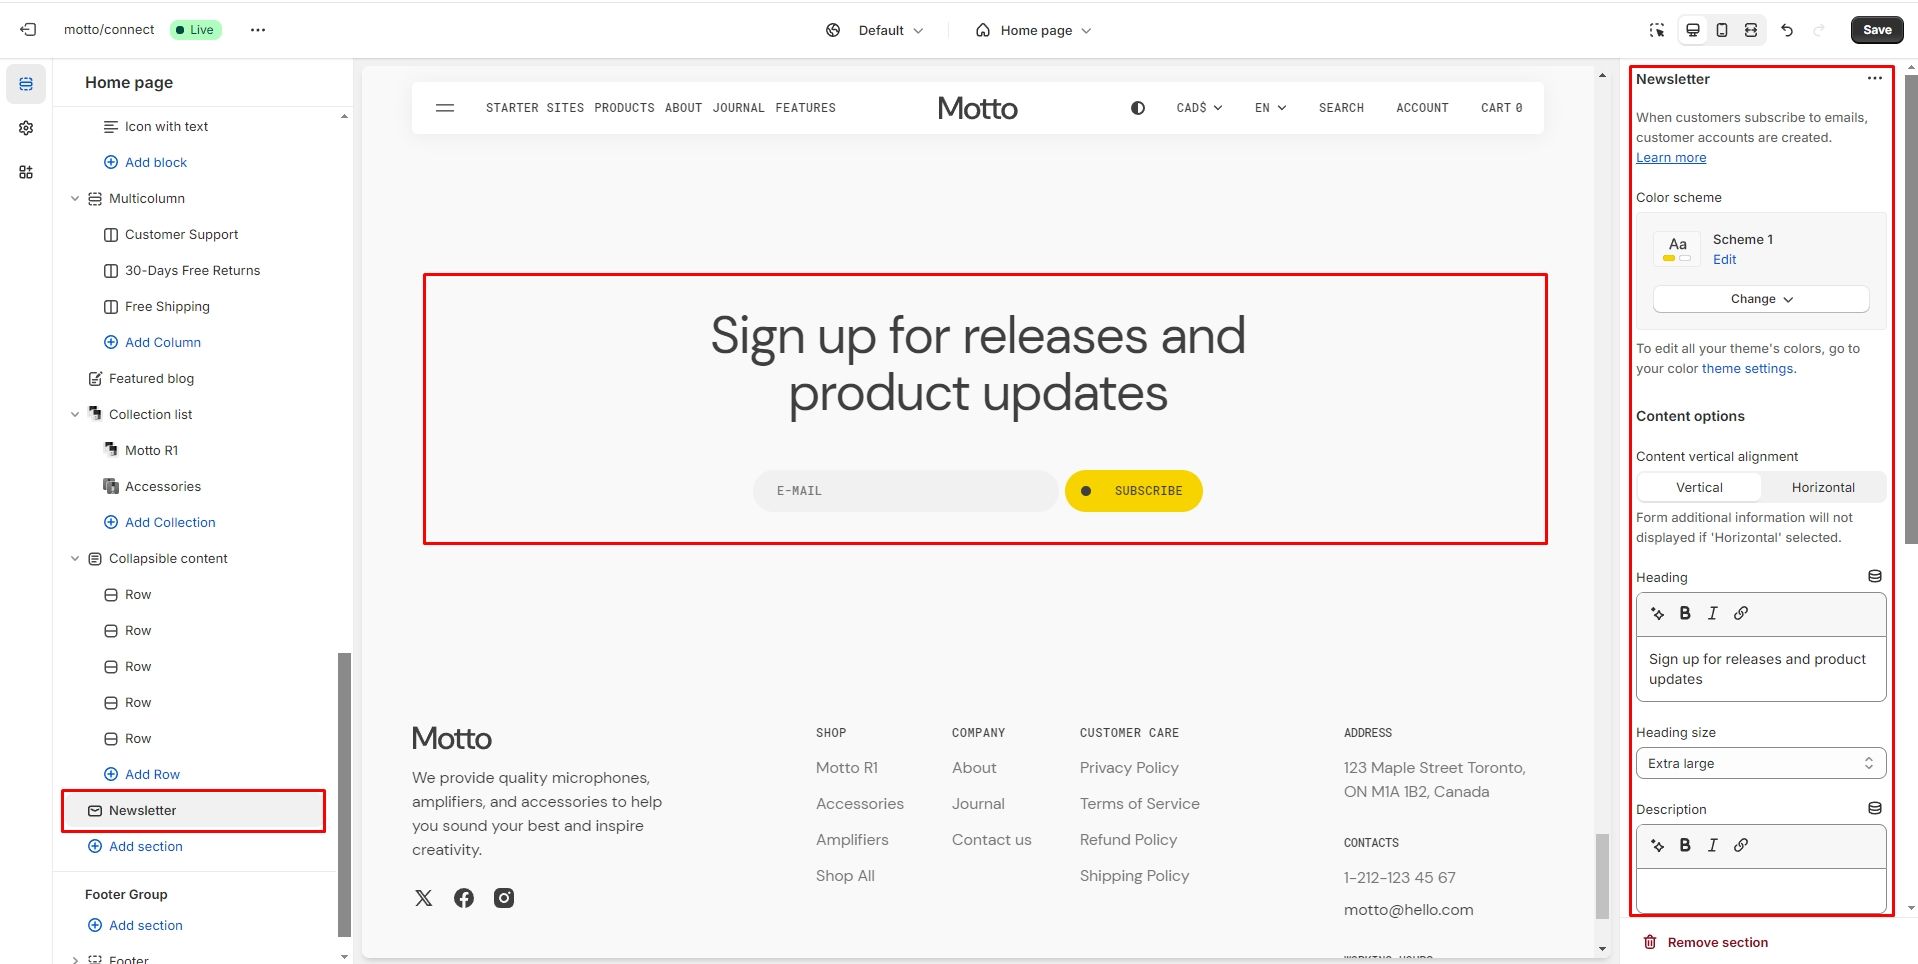Viewport: 1918px width, 964px height.
Task: Connect dynamic source for Heading
Action: 1875,577
